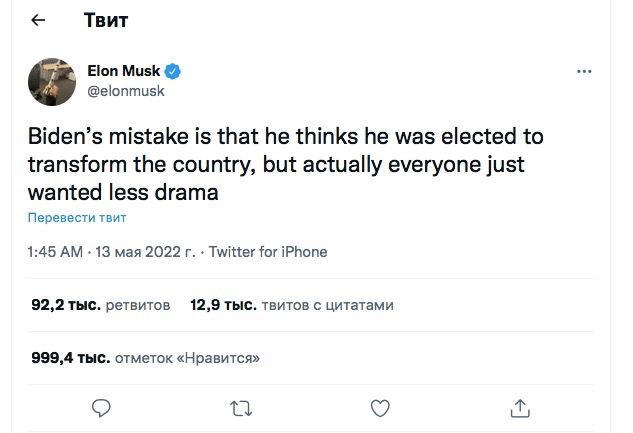Click the tweet line starting 'Biden's mistake'
633x433 pixels.
[284, 136]
